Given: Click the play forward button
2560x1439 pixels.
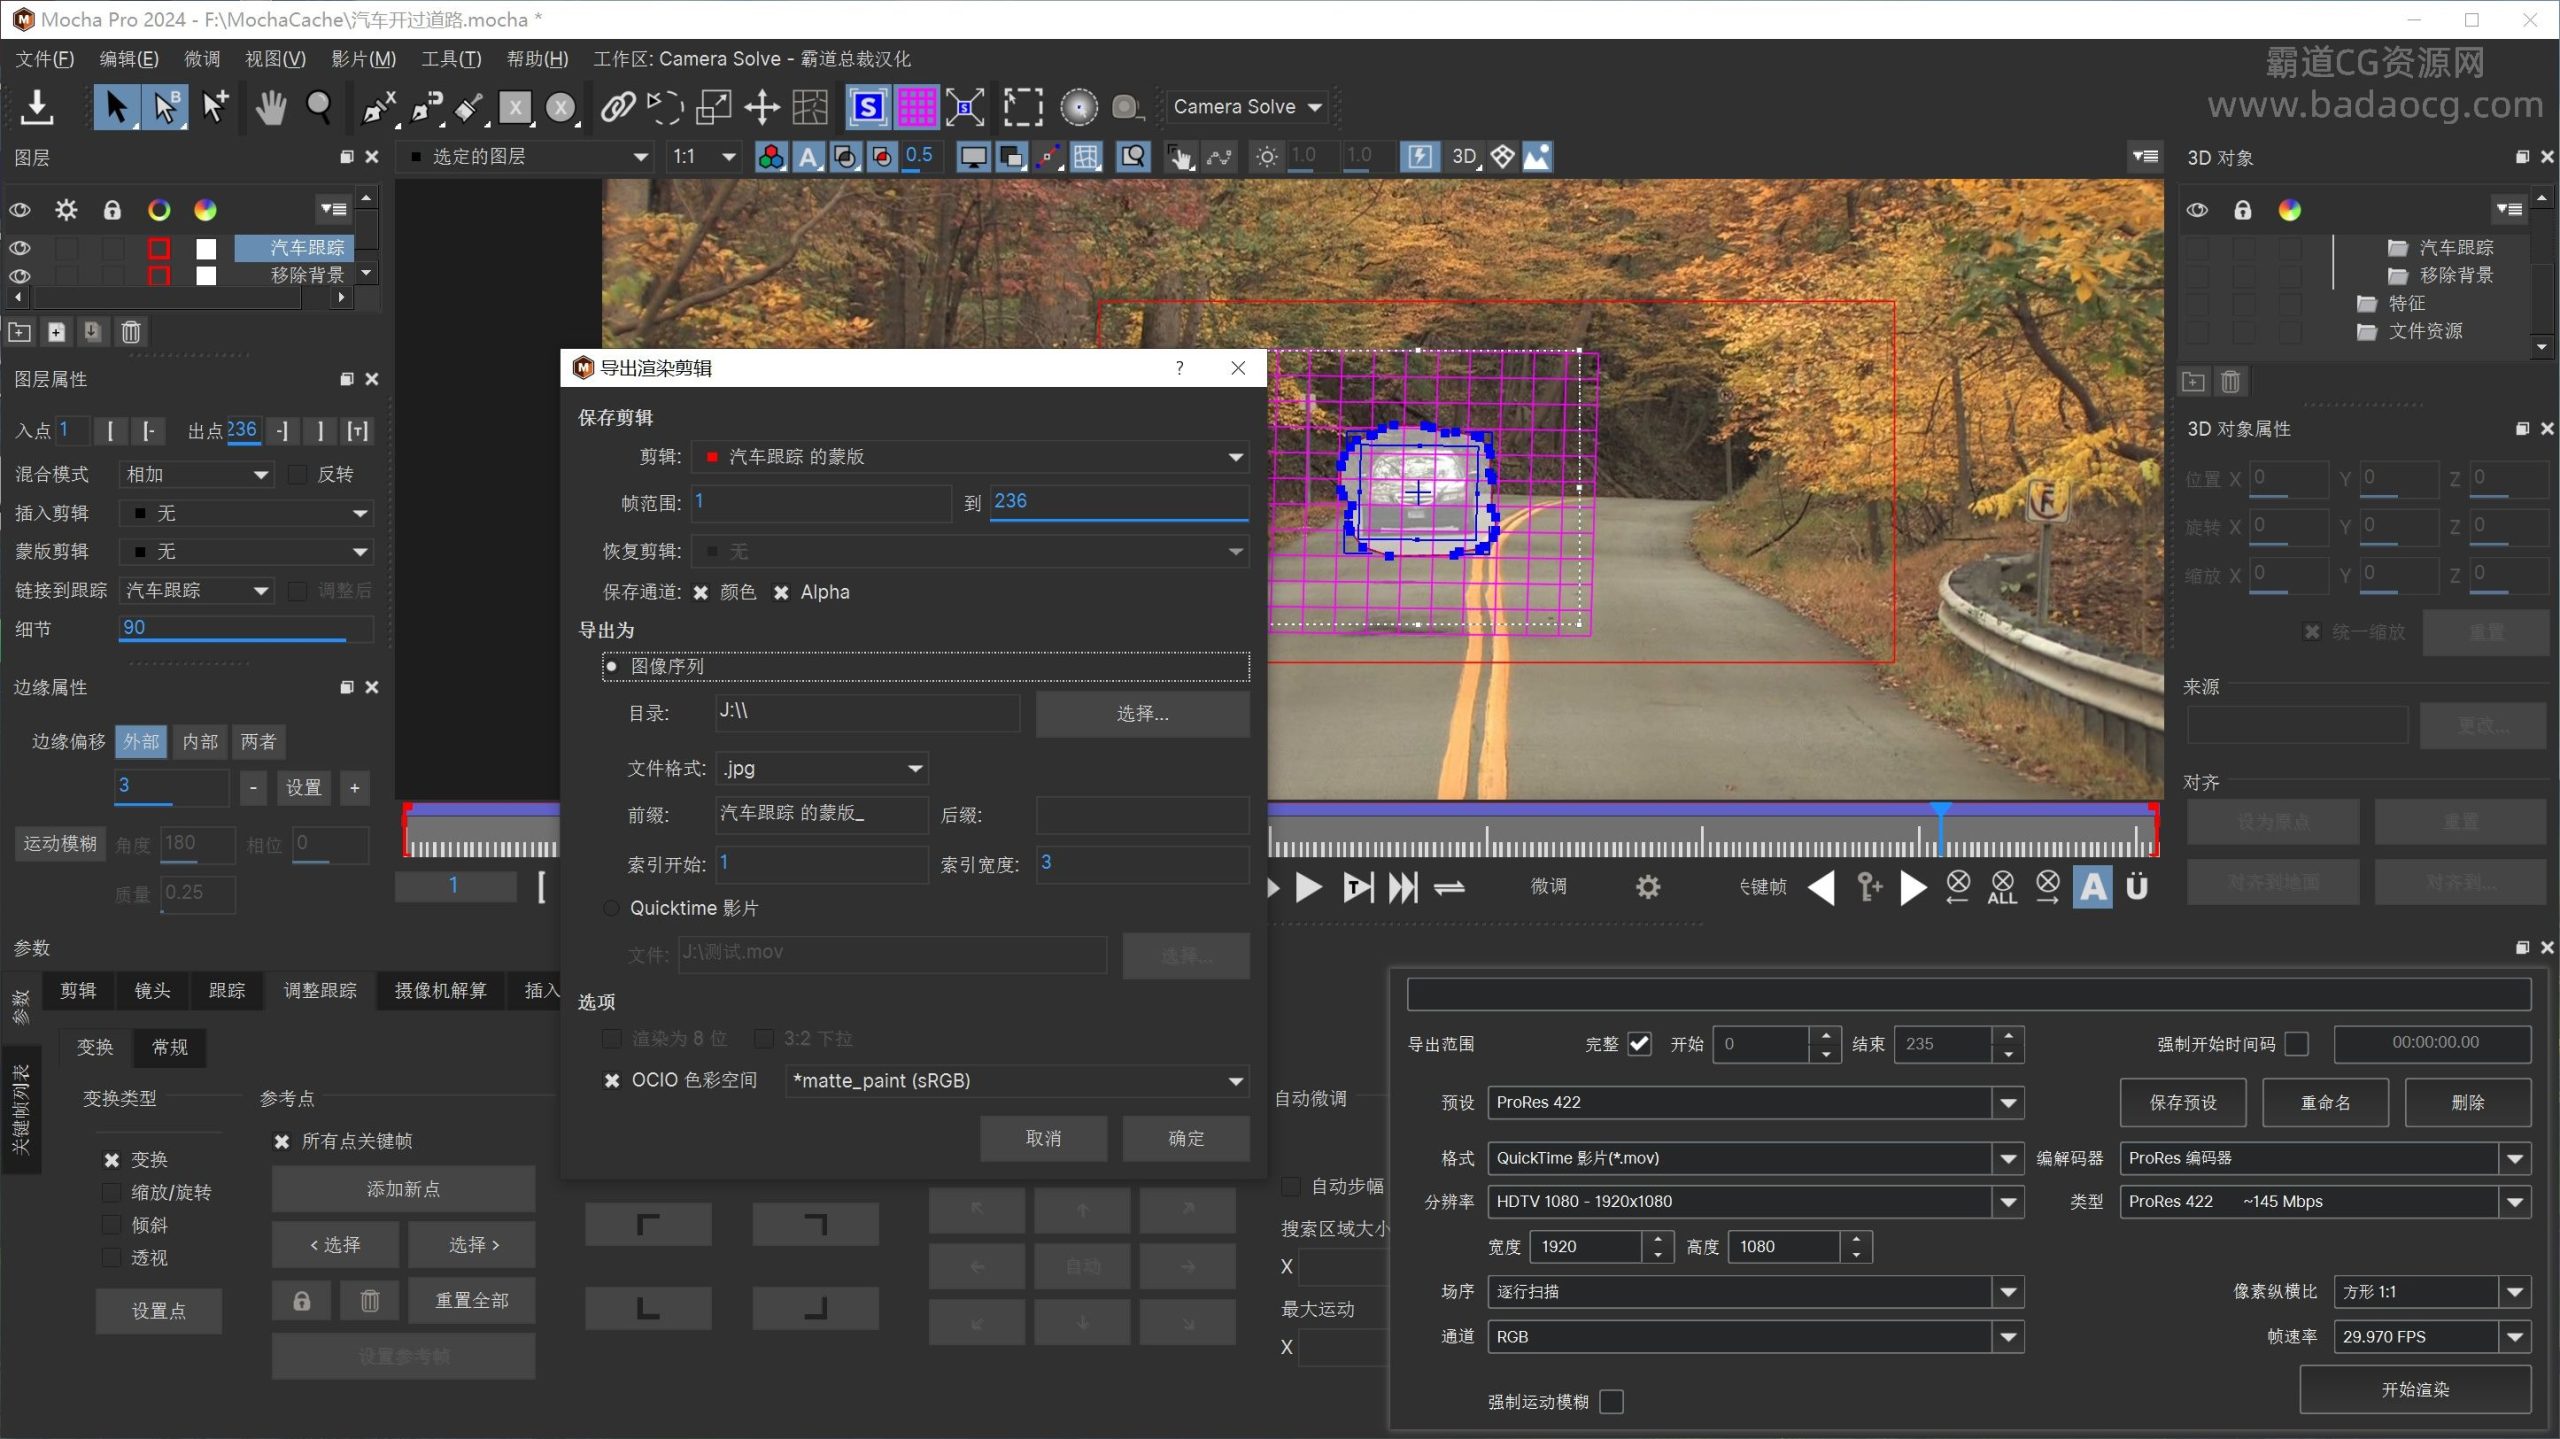Looking at the screenshot, I should click(1308, 887).
